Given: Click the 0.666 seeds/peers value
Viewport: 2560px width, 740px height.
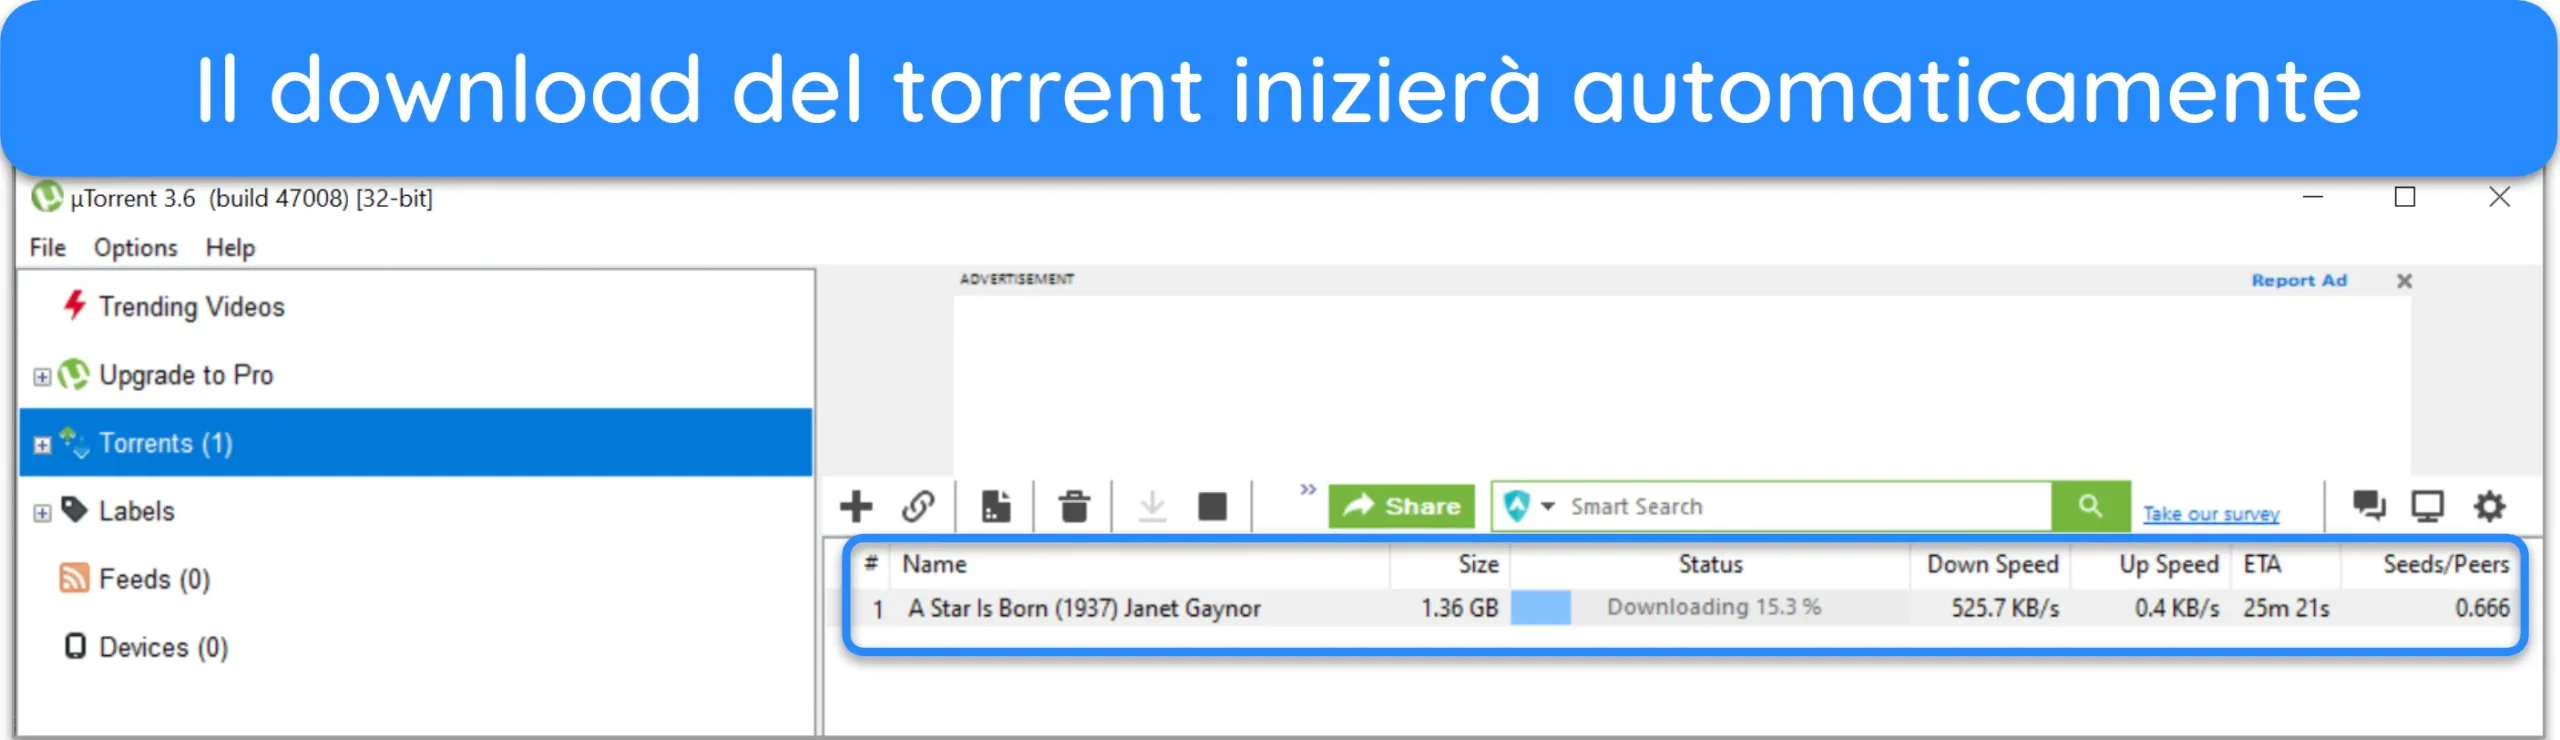Looking at the screenshot, I should click(2482, 608).
